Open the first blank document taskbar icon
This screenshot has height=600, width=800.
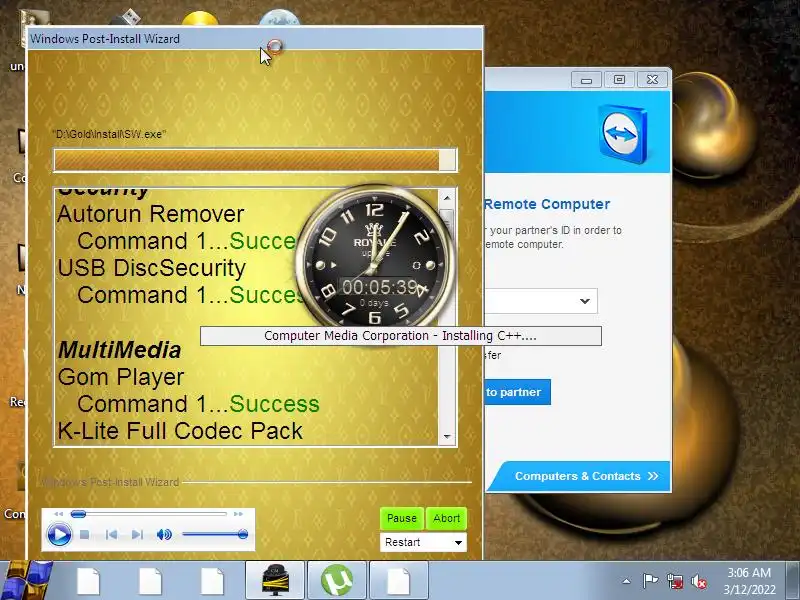89,581
